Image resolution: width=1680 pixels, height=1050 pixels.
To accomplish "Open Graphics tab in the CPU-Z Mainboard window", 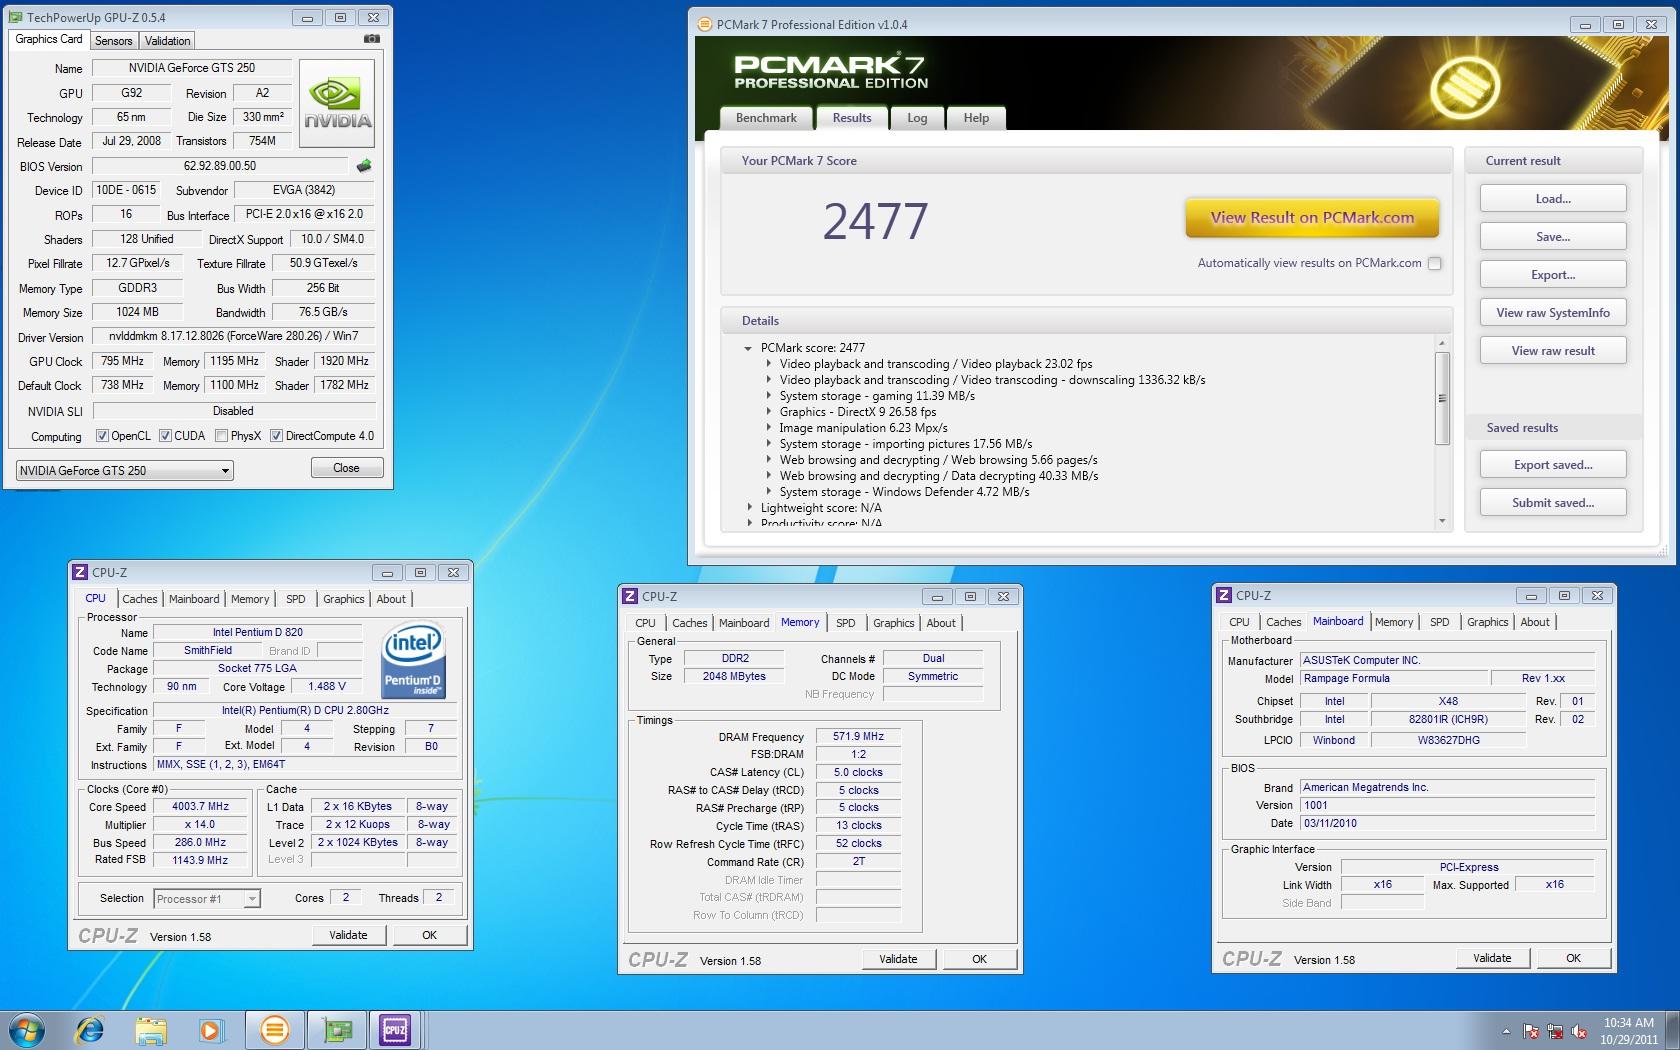I will (x=1487, y=622).
